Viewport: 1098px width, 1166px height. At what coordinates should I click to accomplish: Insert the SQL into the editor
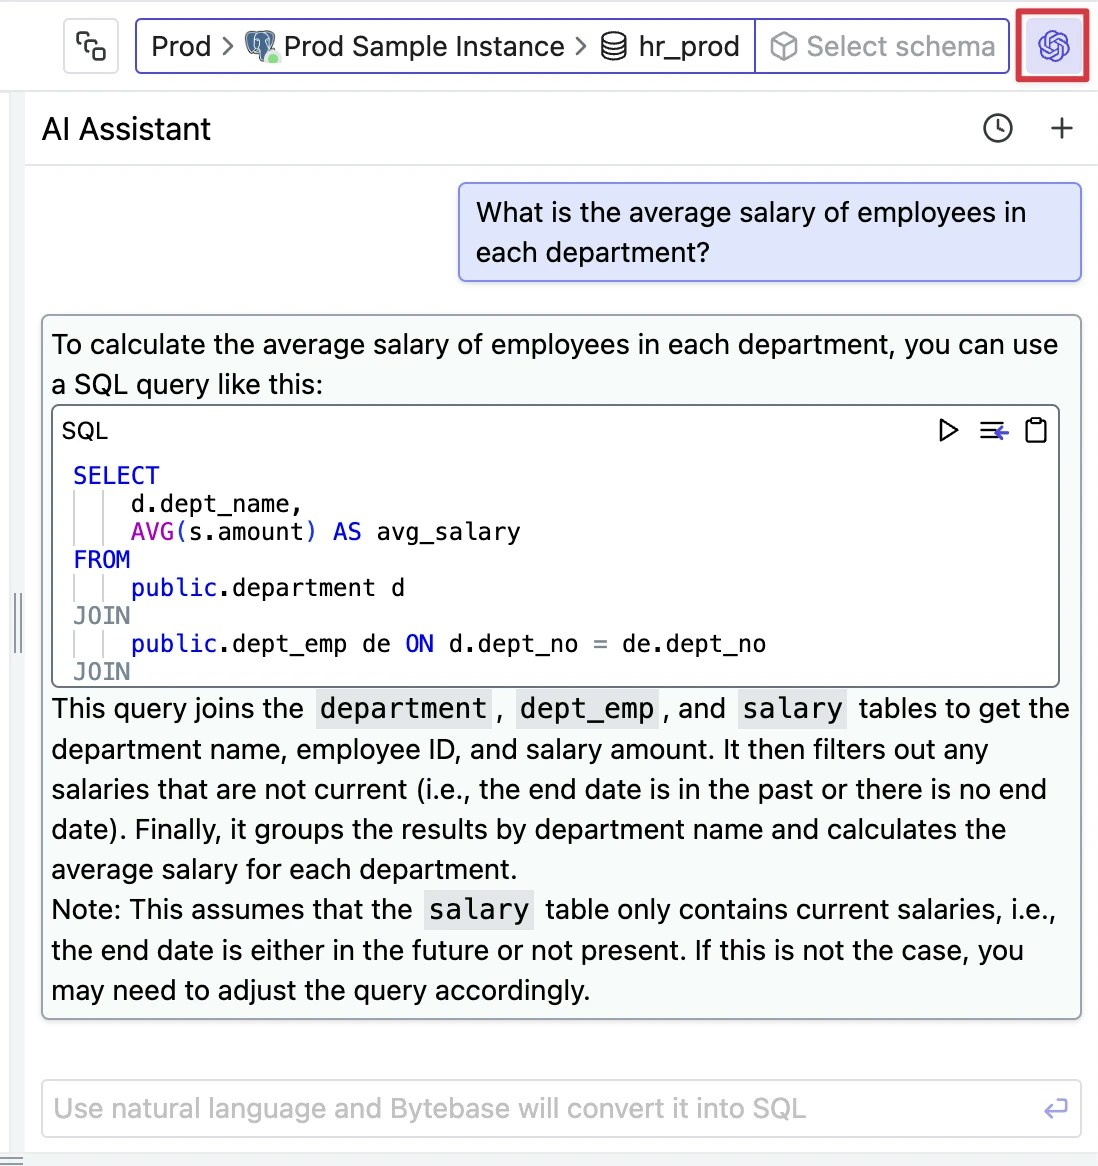pos(992,430)
